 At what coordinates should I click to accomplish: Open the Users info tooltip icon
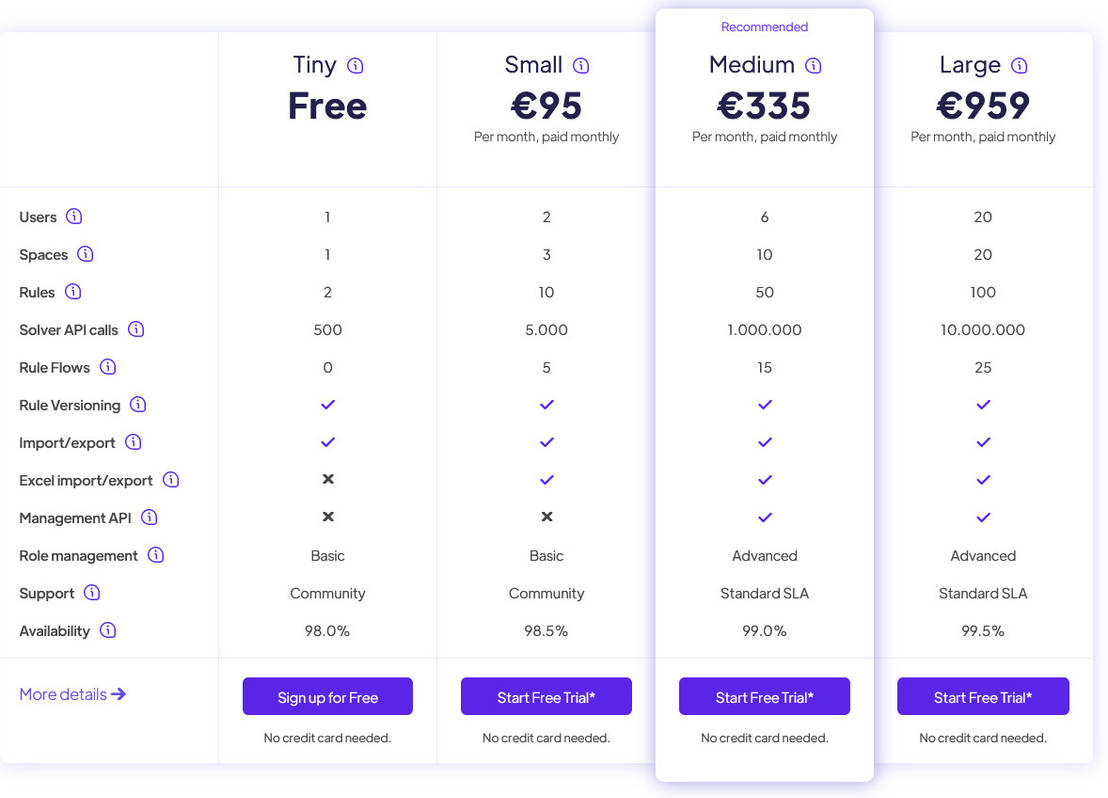pos(74,217)
